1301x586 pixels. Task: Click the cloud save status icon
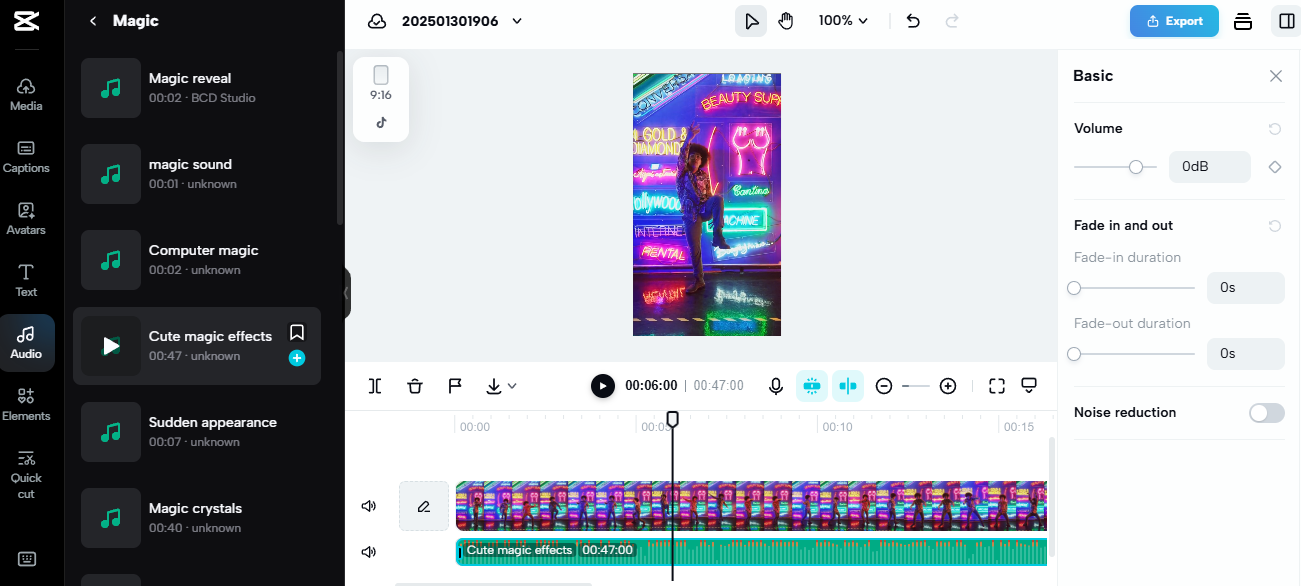pos(377,21)
